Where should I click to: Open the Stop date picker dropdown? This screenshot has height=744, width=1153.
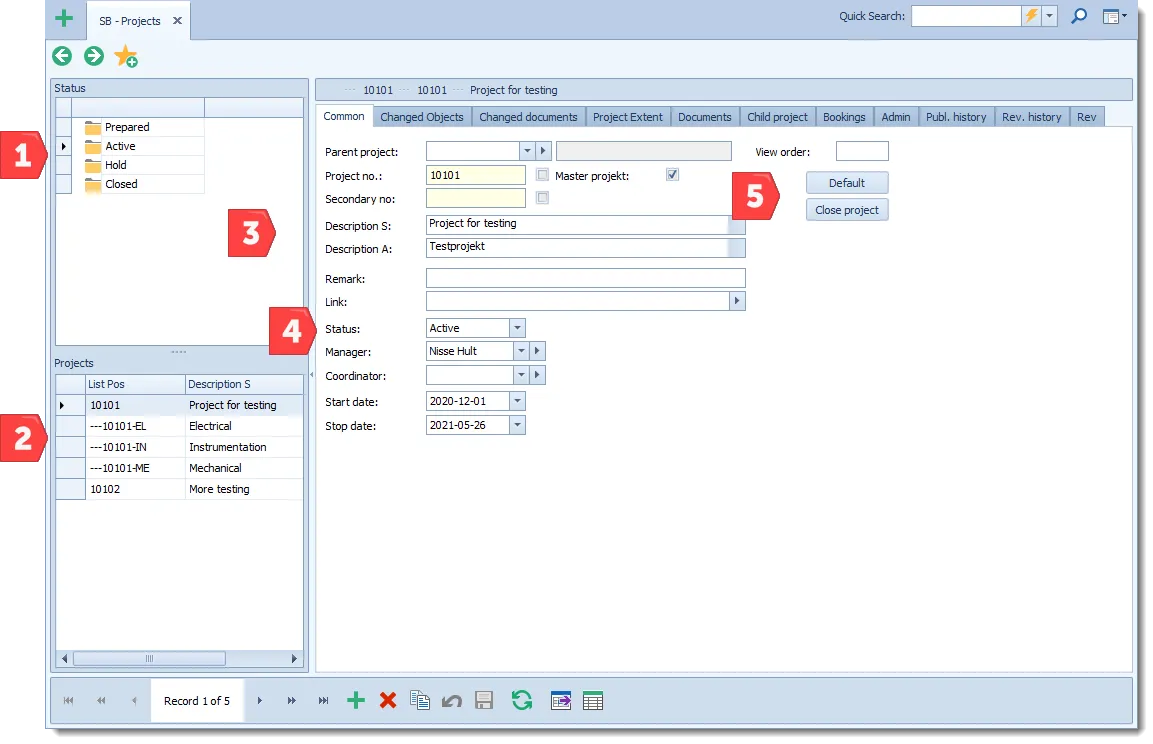tap(518, 425)
